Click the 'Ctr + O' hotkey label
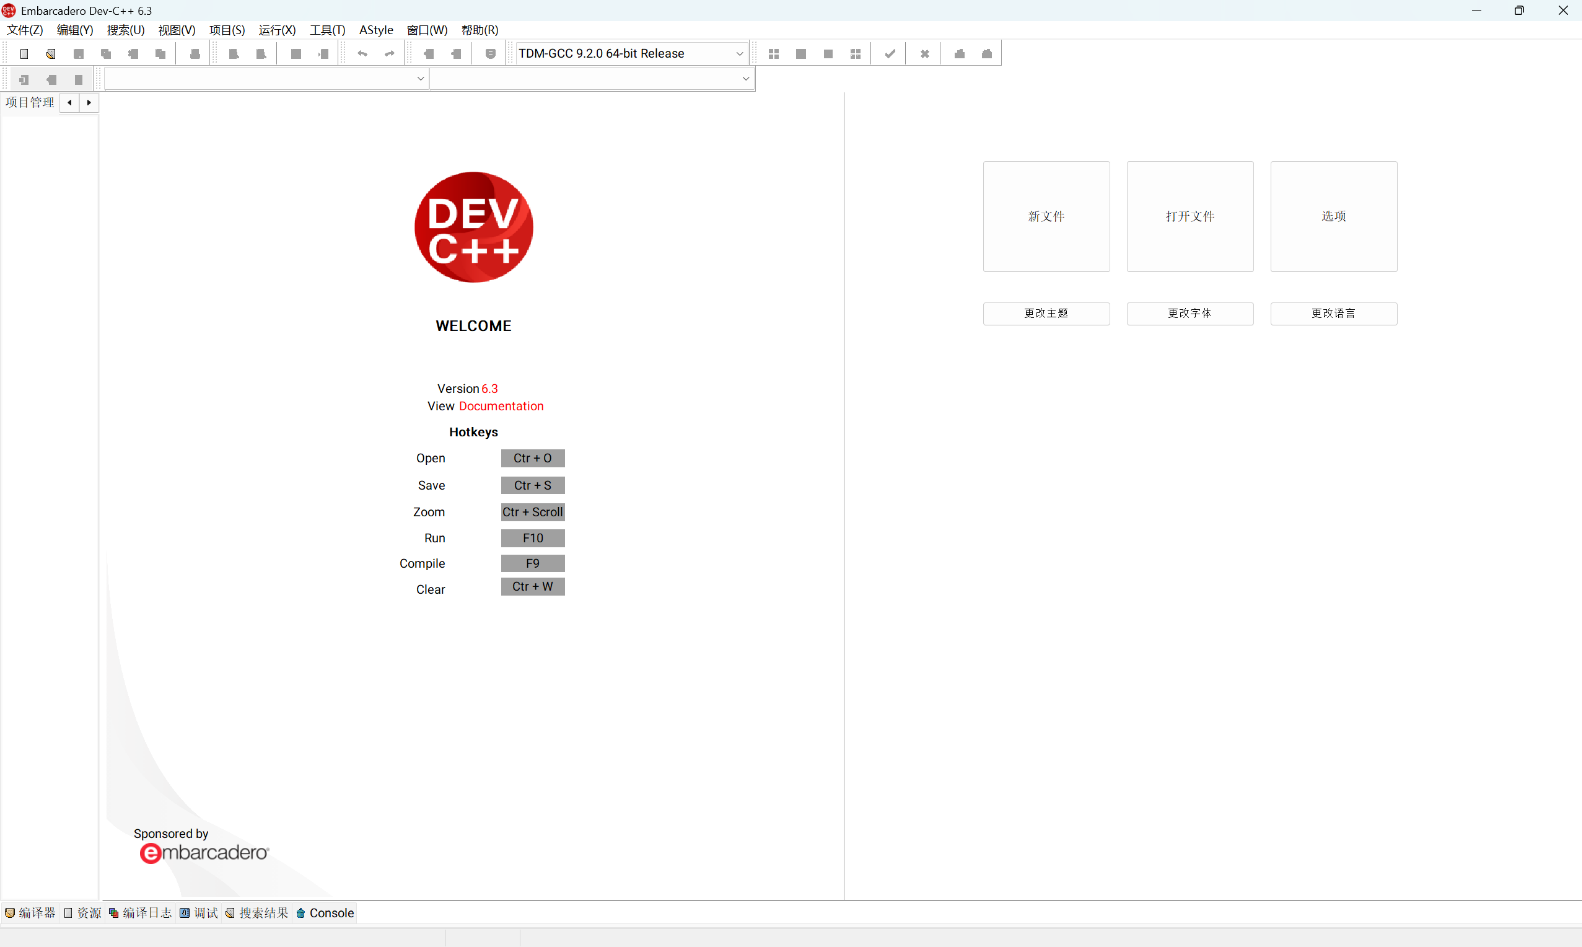Image resolution: width=1582 pixels, height=947 pixels. click(533, 458)
